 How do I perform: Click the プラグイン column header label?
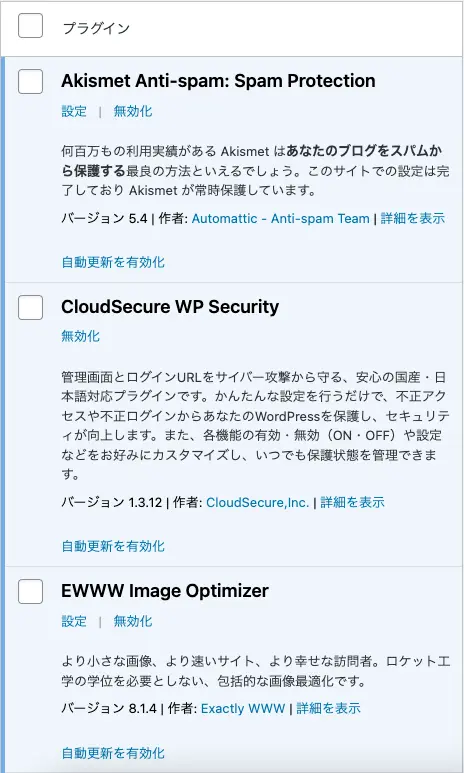(96, 28)
